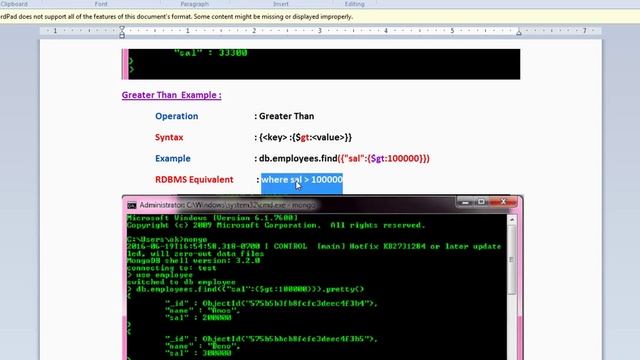Click the 'MongoDB shell version: 3.2.0' console line
Image resolution: width=640 pixels, height=360 pixels.
pos(193,261)
